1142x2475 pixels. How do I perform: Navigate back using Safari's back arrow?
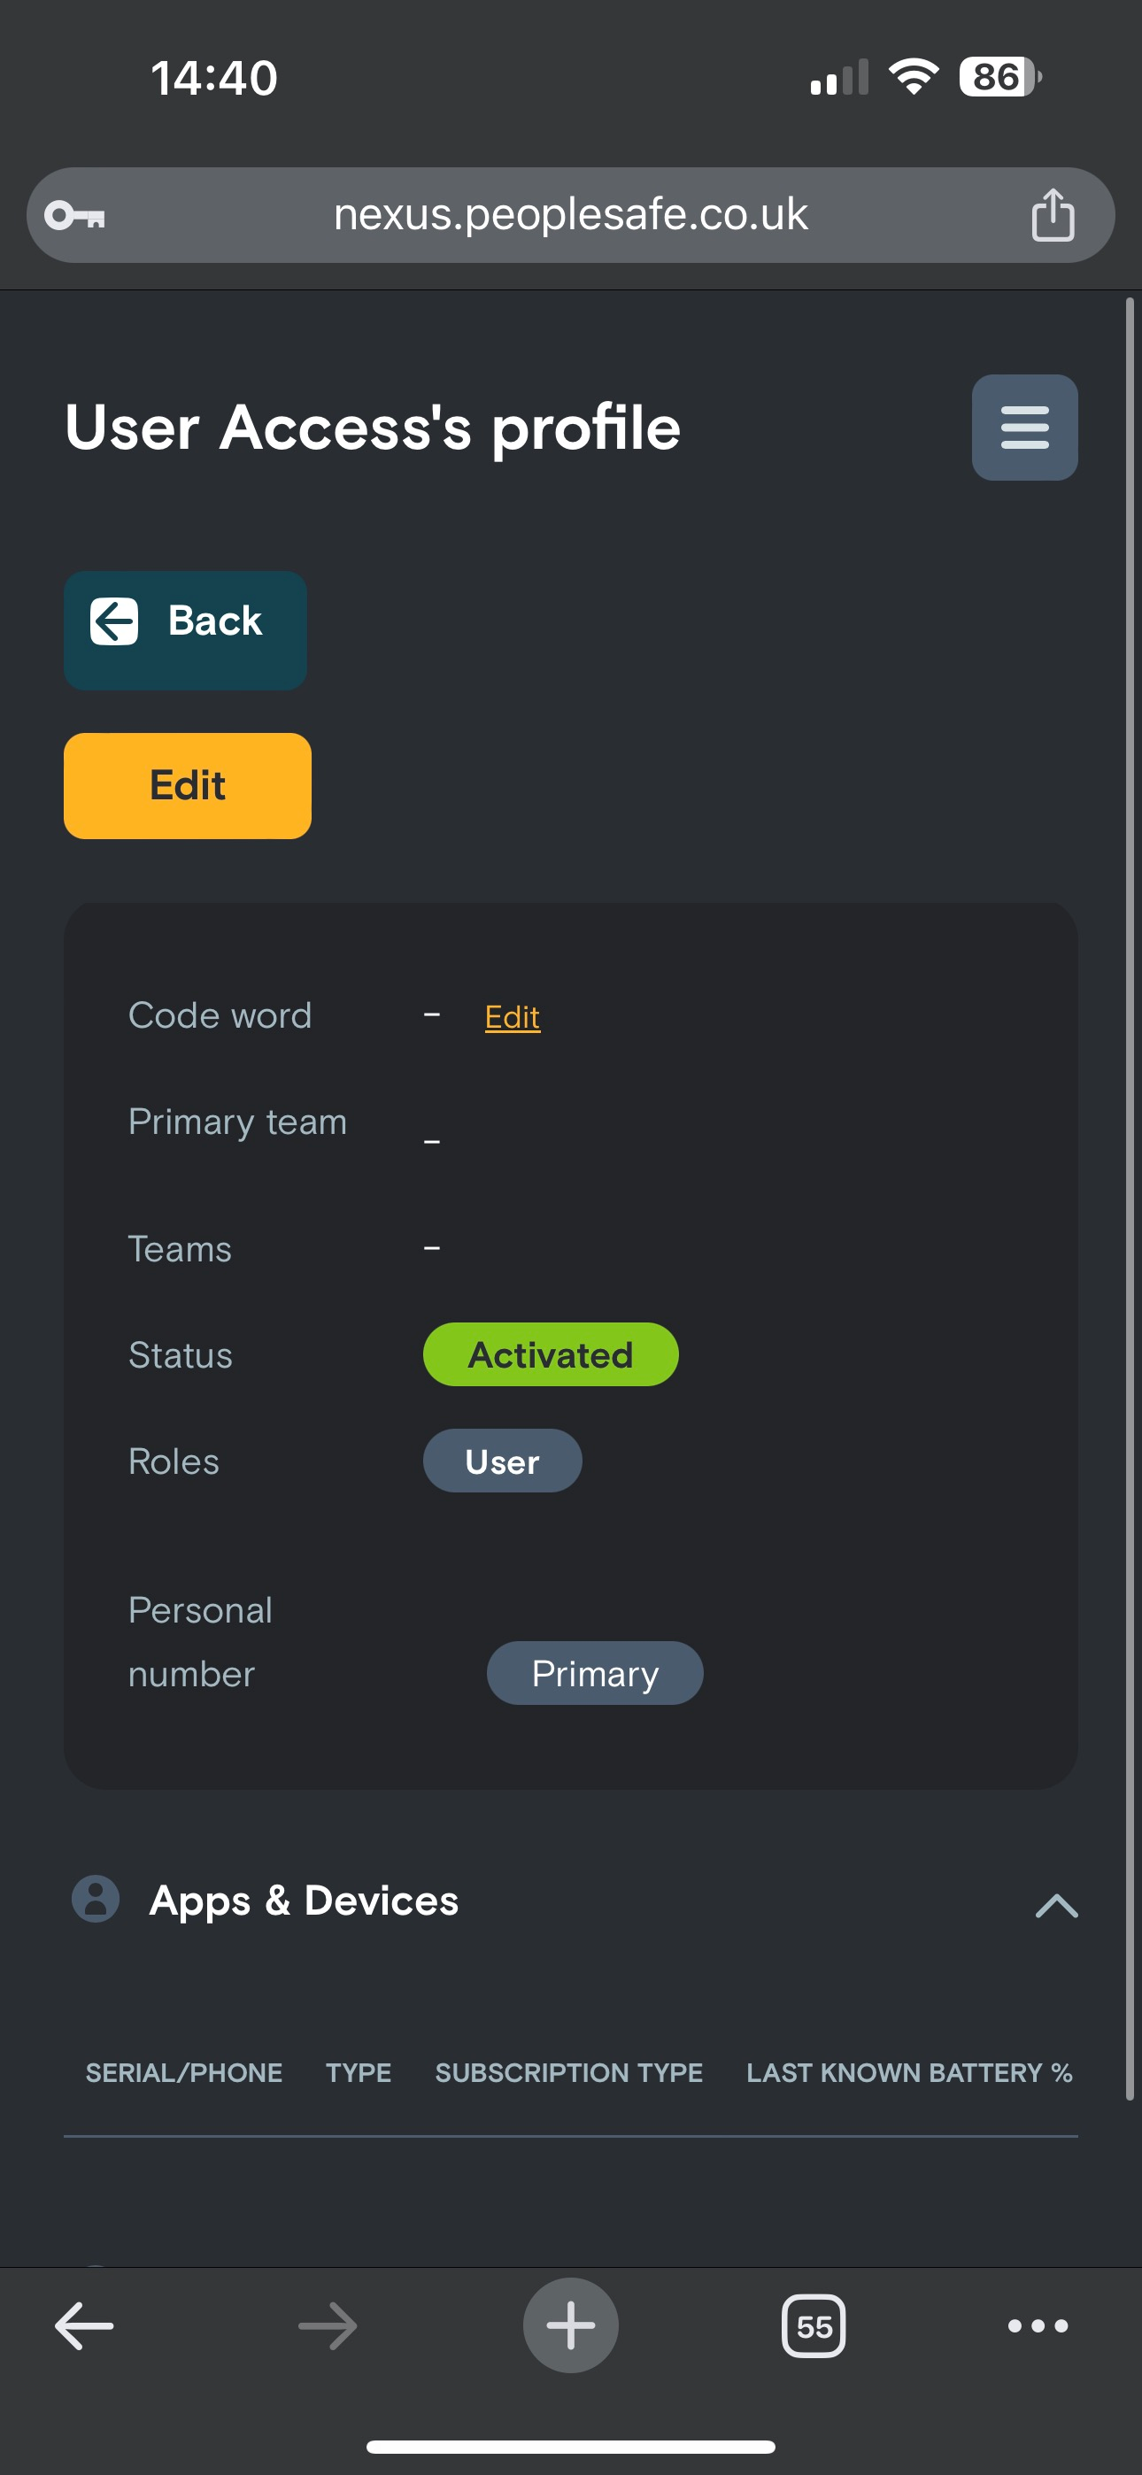pyautogui.click(x=84, y=2325)
